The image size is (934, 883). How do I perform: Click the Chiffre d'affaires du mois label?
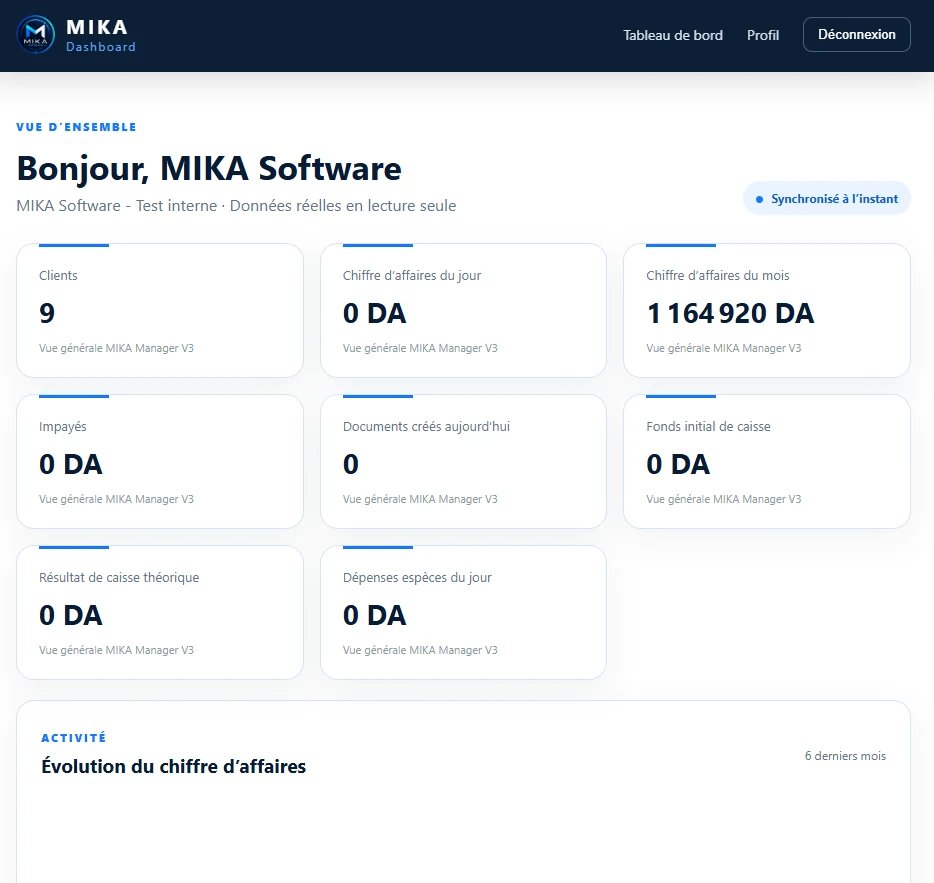[718, 275]
